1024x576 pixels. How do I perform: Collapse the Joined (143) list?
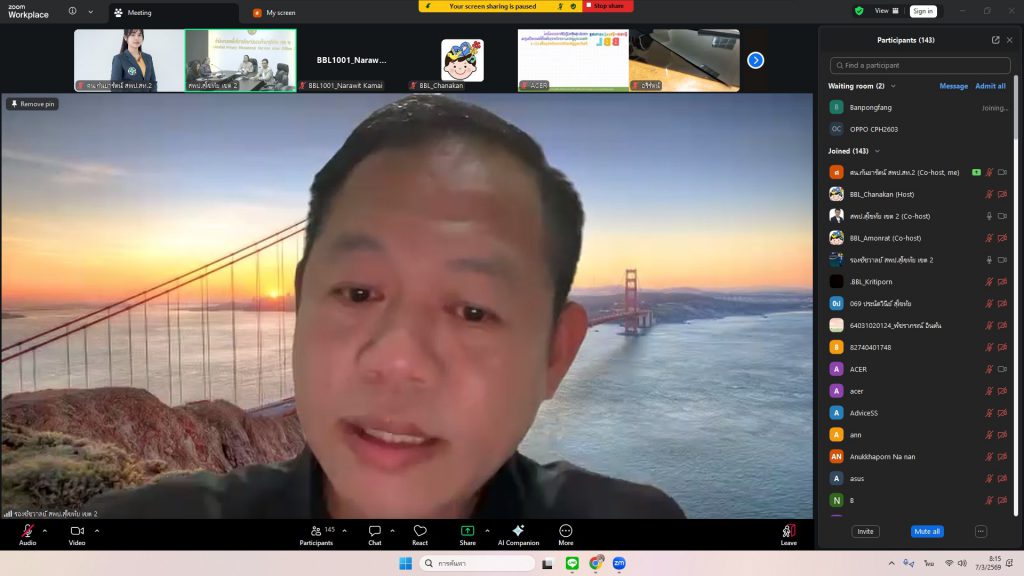point(877,151)
